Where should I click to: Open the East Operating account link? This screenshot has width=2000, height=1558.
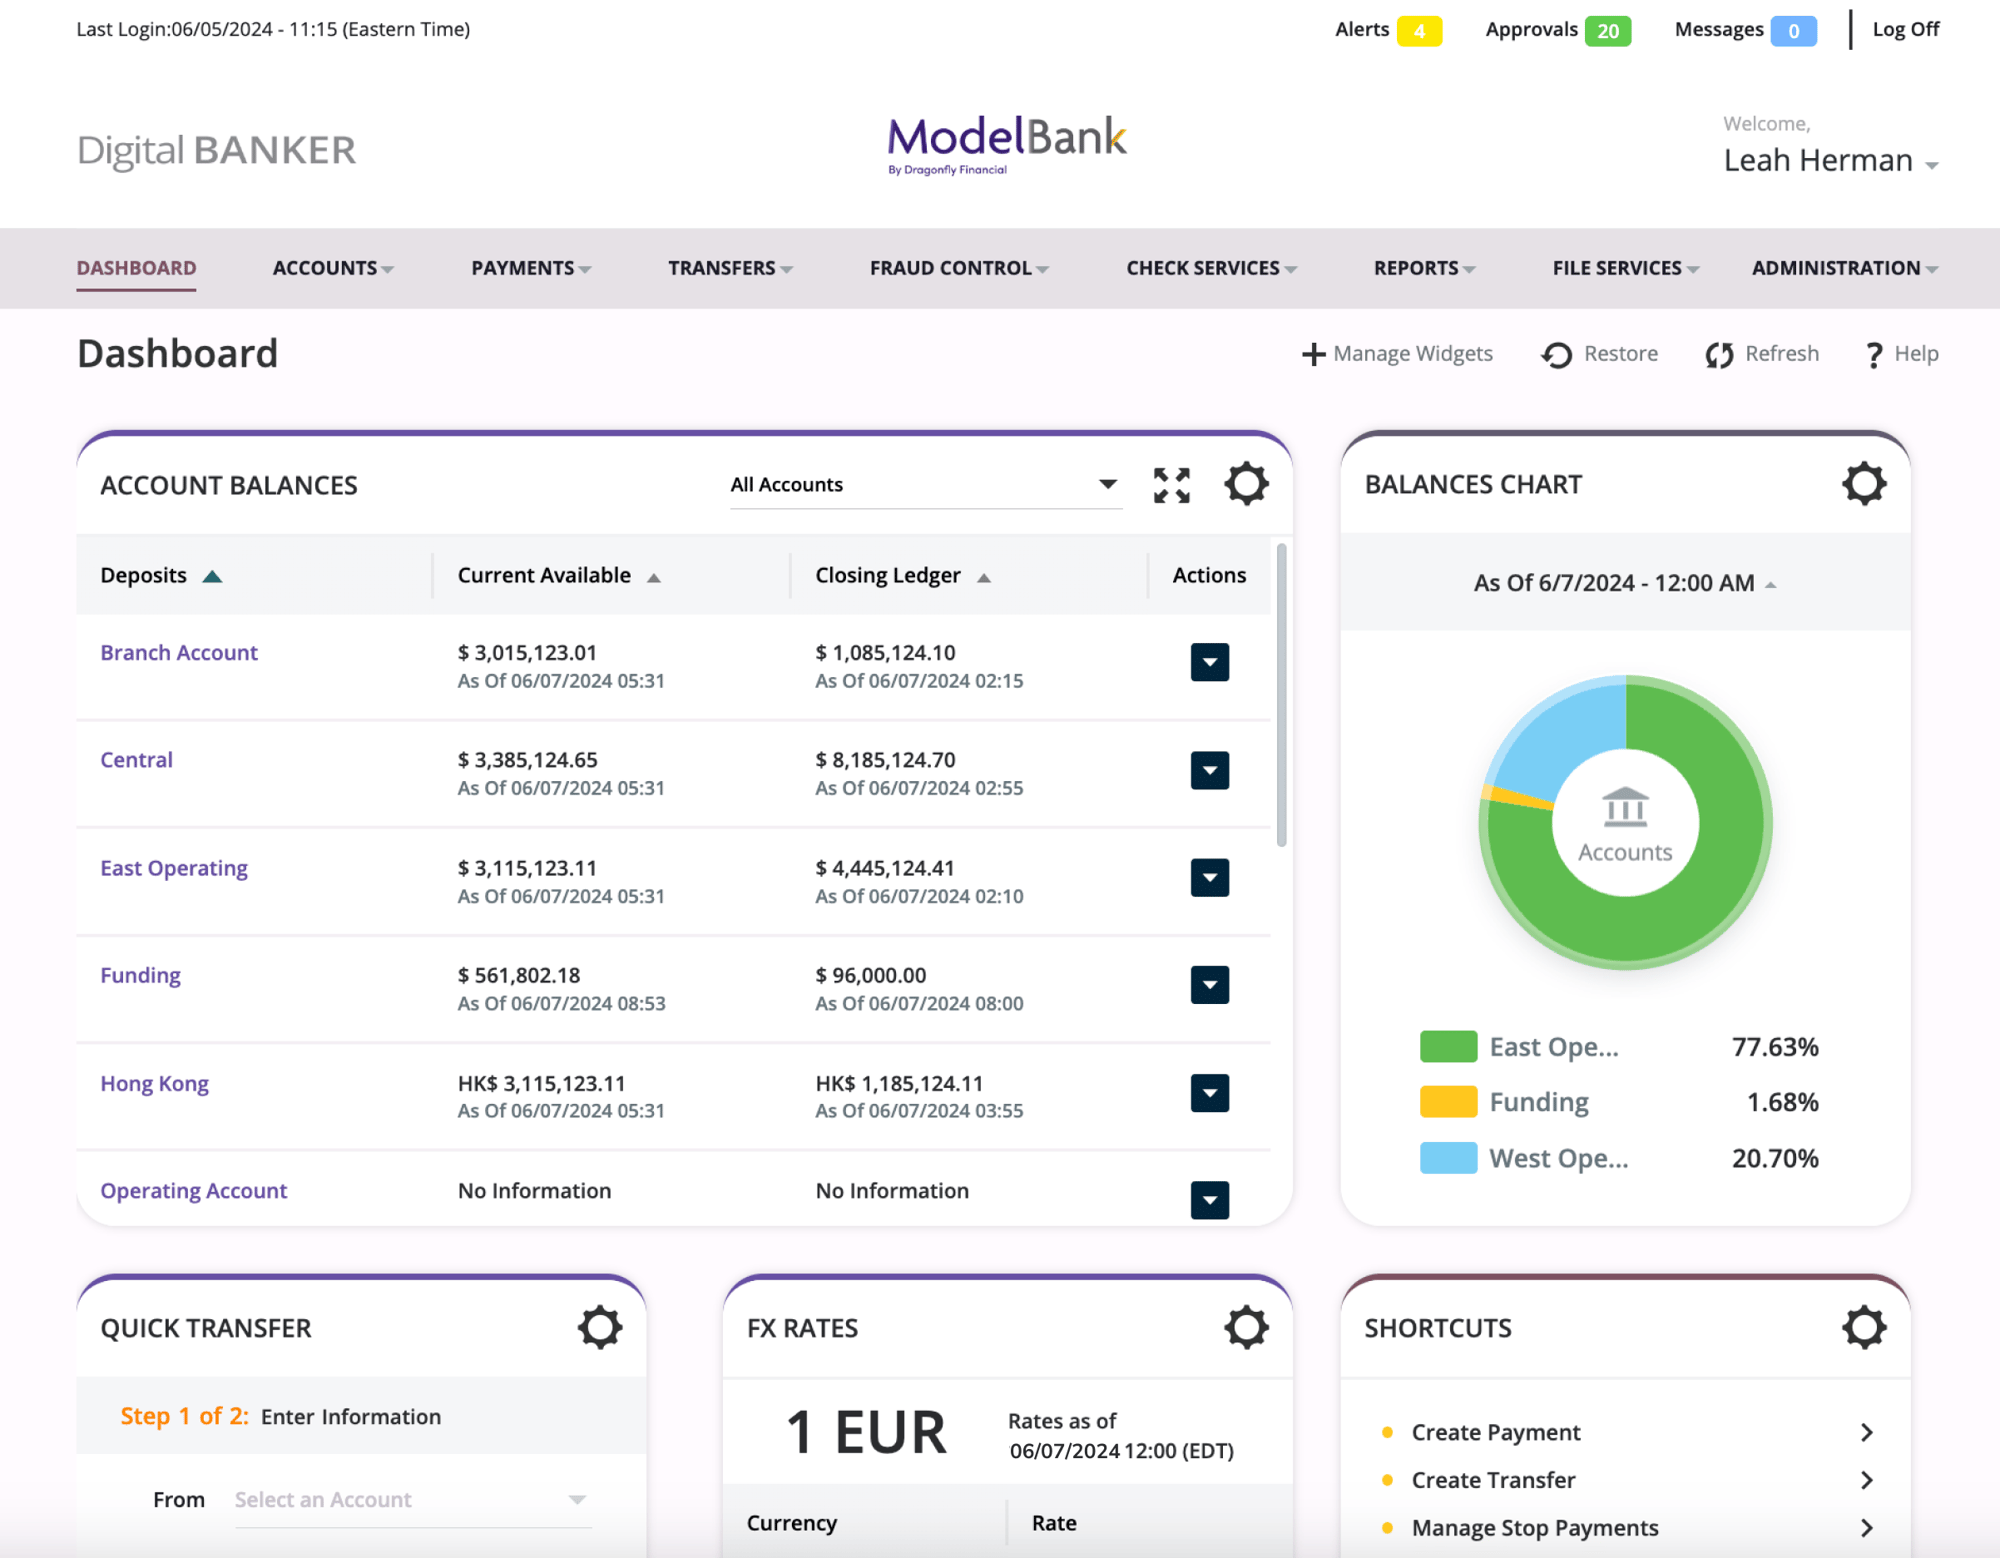pos(174,868)
